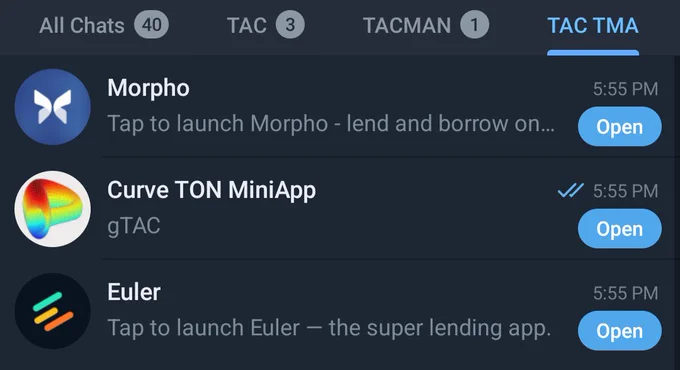Open the Euler chat title
Image resolution: width=680 pixels, height=370 pixels.
coord(134,292)
